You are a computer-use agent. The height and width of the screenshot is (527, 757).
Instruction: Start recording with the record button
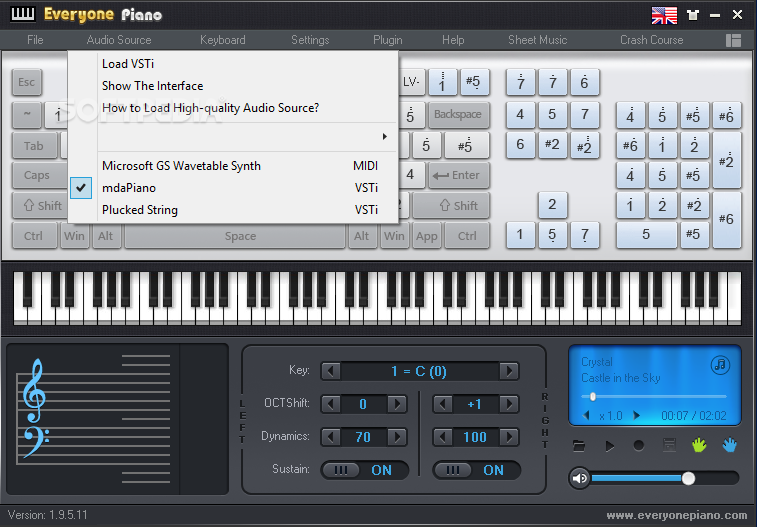pyautogui.click(x=638, y=445)
